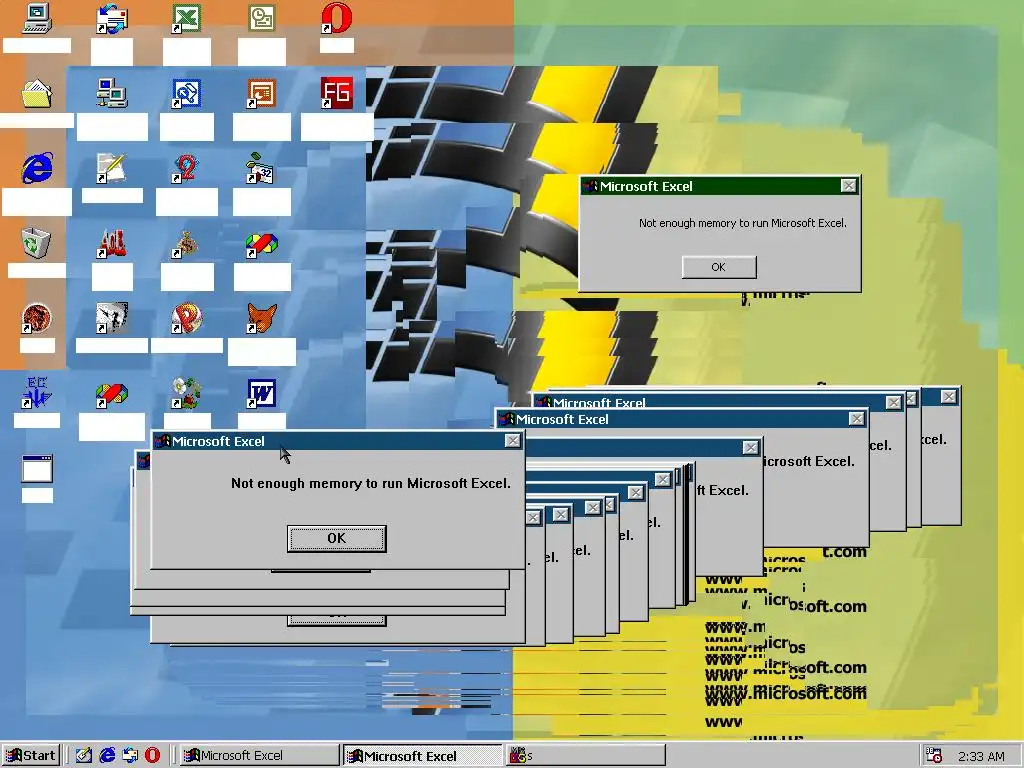The width and height of the screenshot is (1024, 768).
Task: Click the third taskbar button after Excel
Action: (x=586, y=756)
